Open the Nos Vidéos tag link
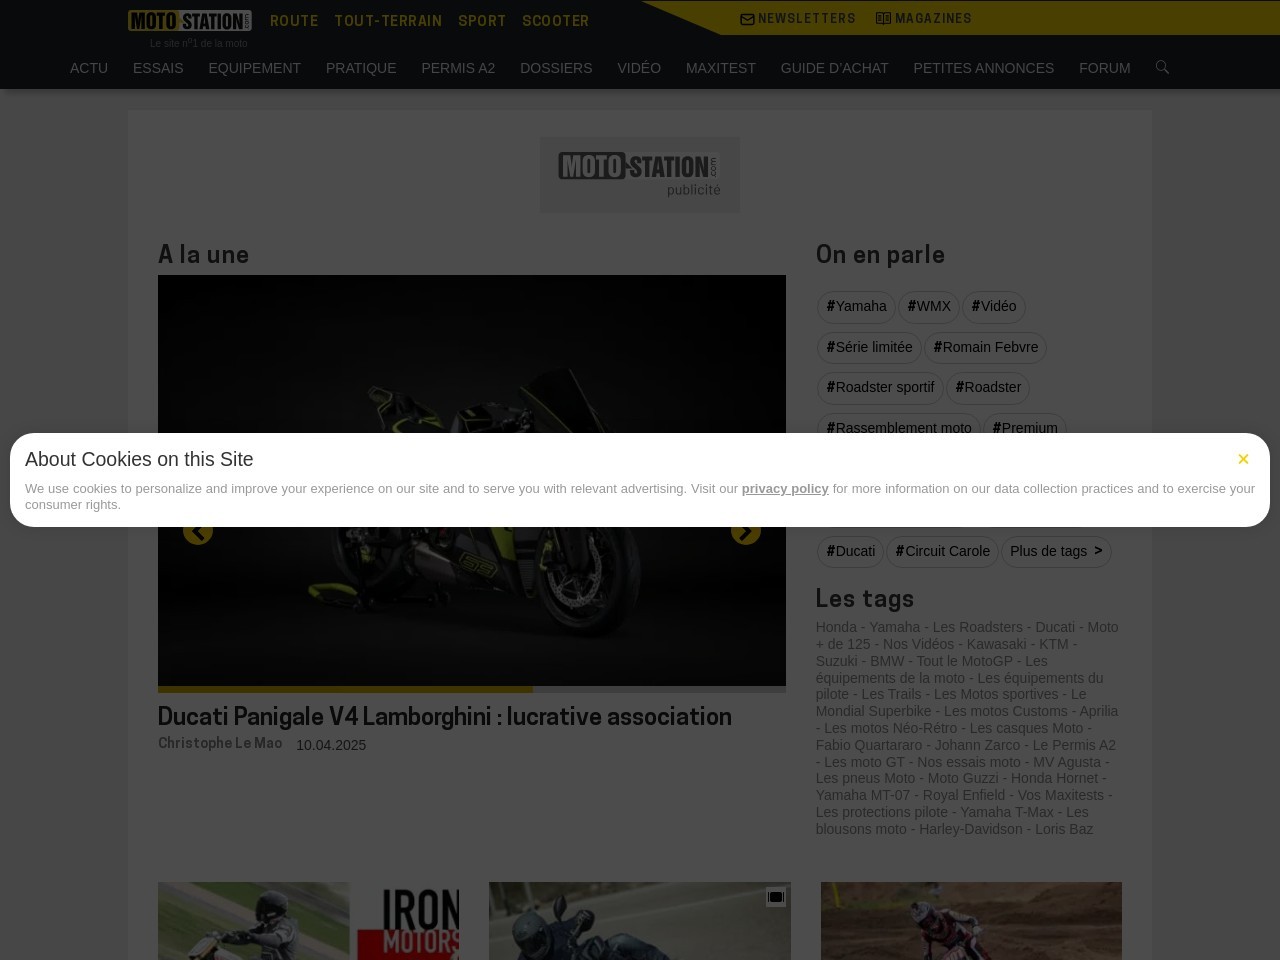 918,644
